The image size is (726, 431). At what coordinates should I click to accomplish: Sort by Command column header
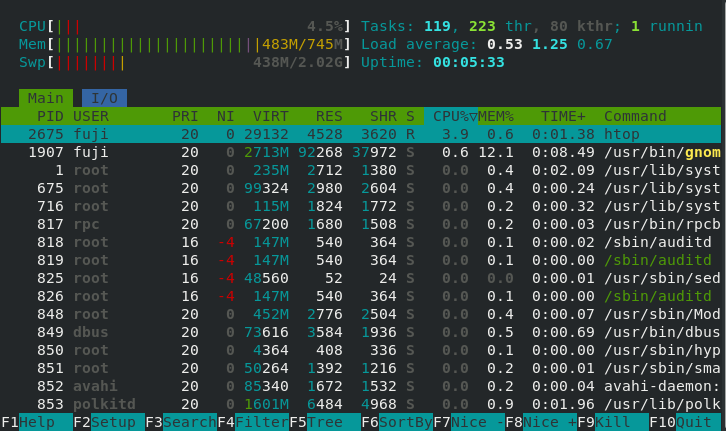[x=635, y=116]
